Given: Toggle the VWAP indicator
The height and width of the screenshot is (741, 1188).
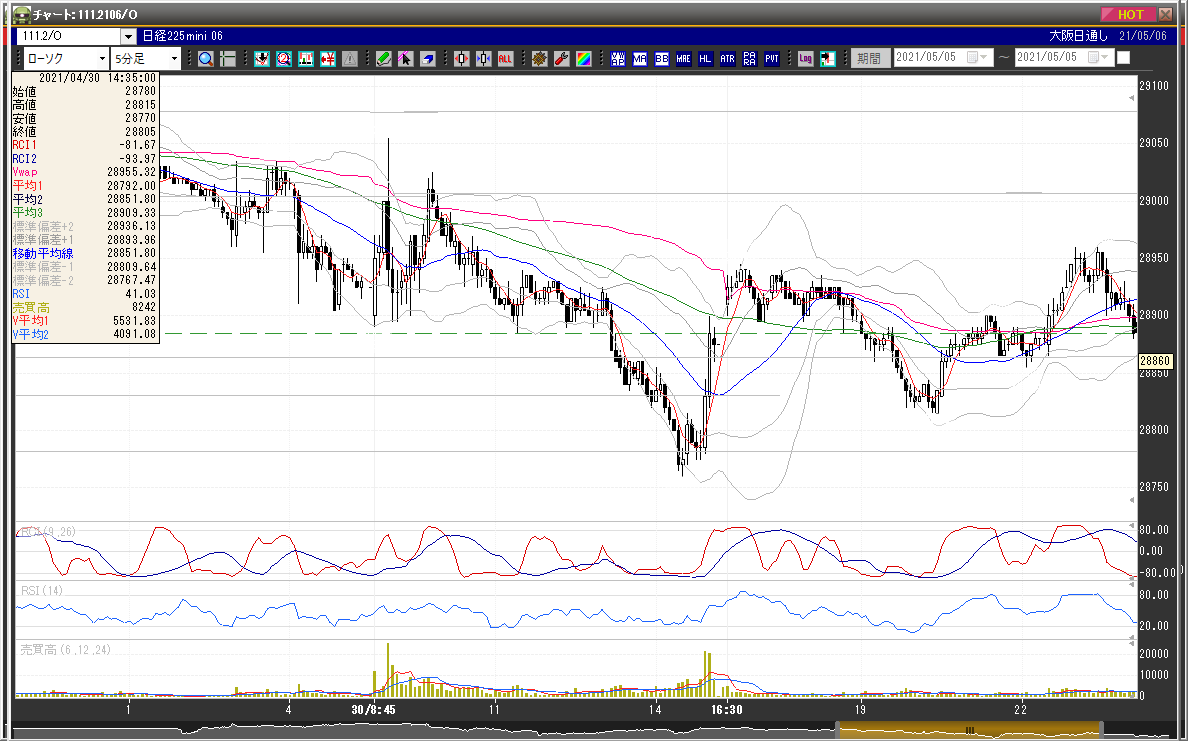Looking at the screenshot, I should click(617, 58).
